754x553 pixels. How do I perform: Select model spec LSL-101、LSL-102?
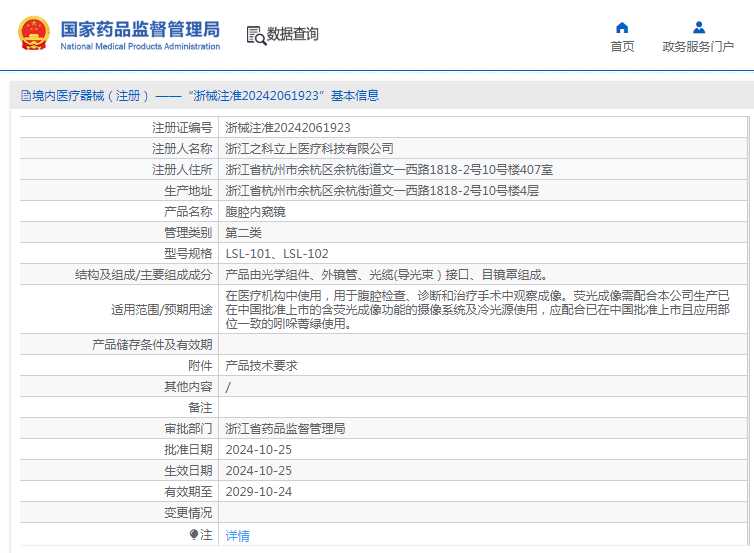[277, 254]
